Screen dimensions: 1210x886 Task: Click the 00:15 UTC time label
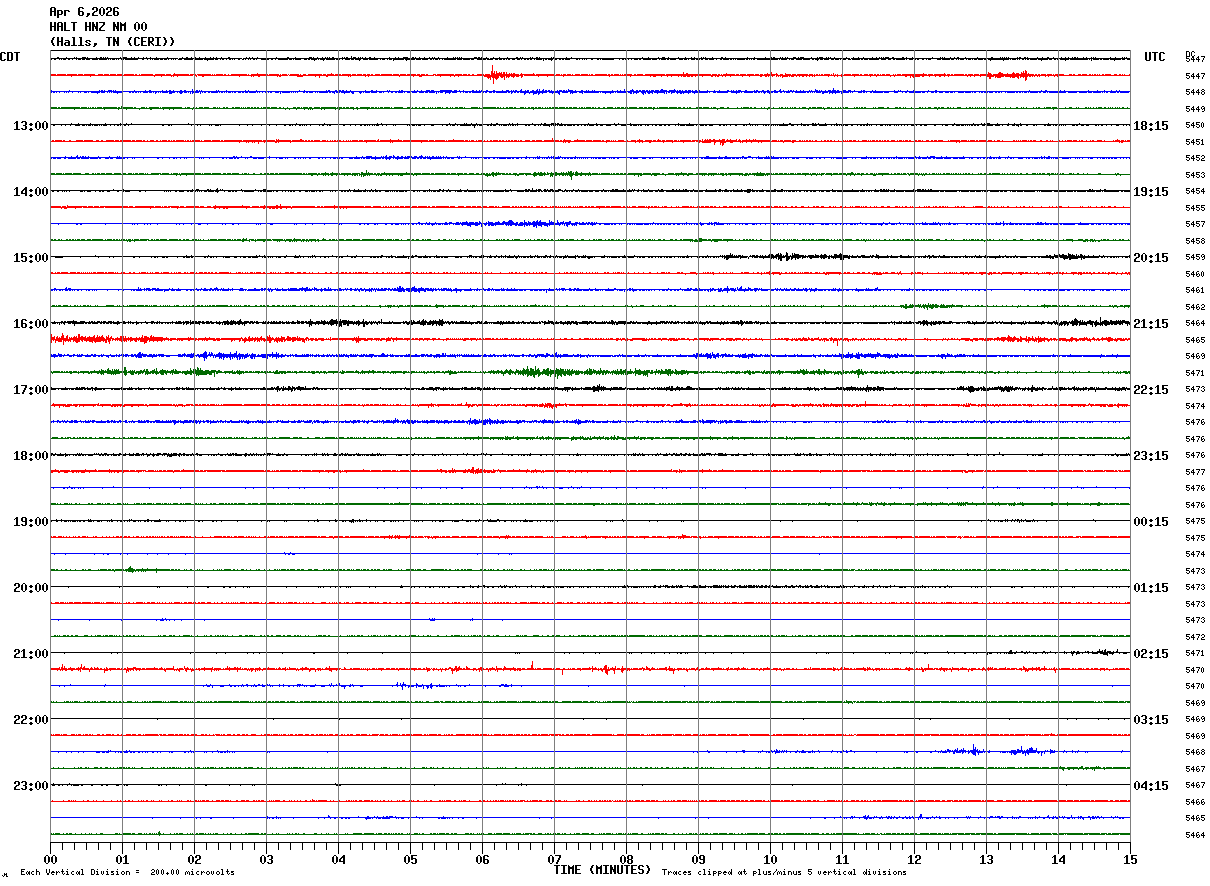[1151, 522]
